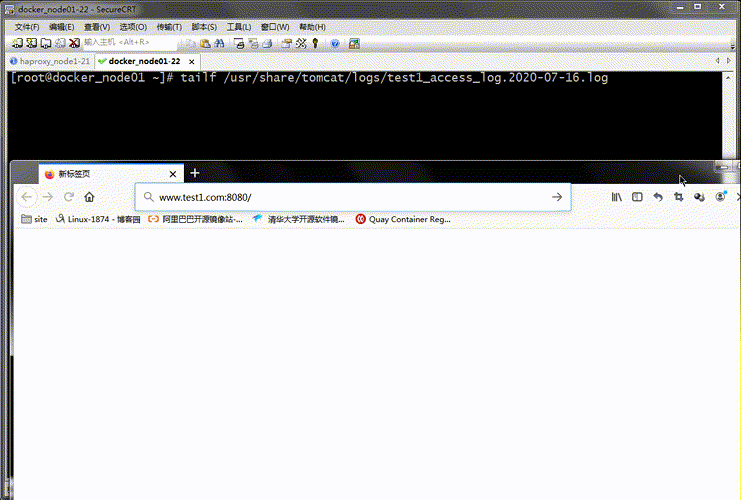Select the Firefox 新标签页 tab

click(111, 174)
